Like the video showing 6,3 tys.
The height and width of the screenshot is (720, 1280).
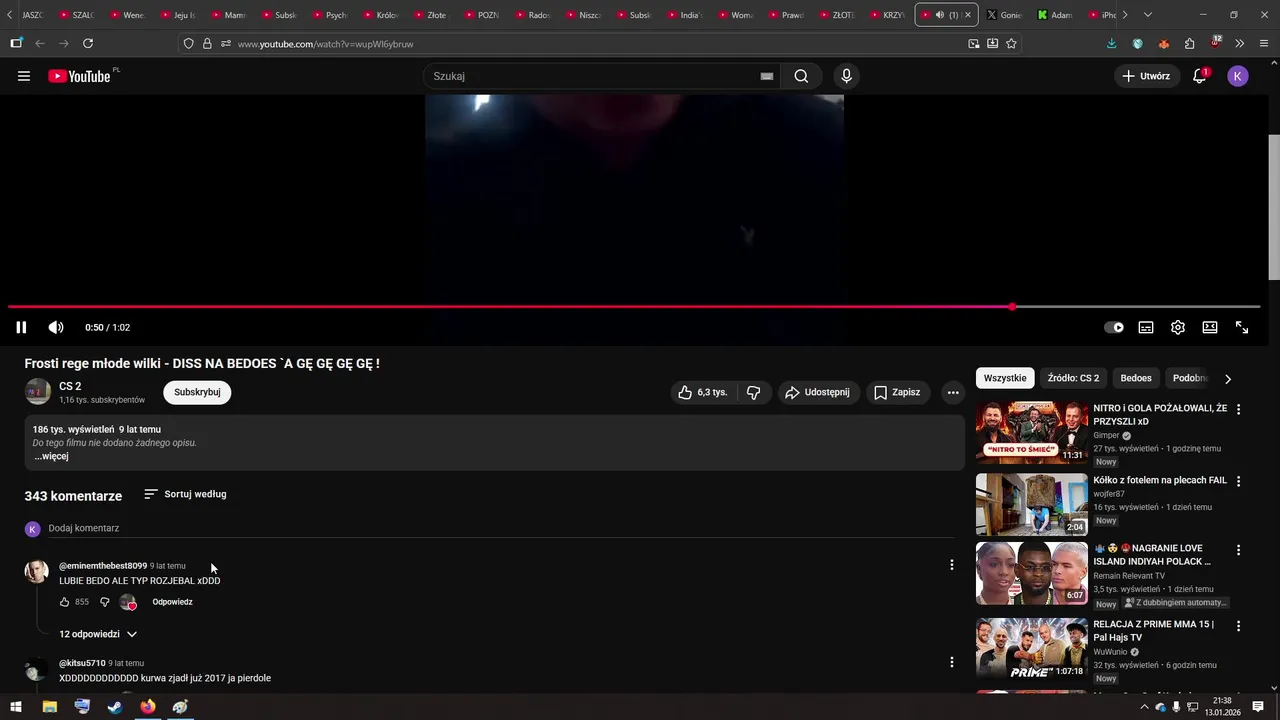pos(703,392)
